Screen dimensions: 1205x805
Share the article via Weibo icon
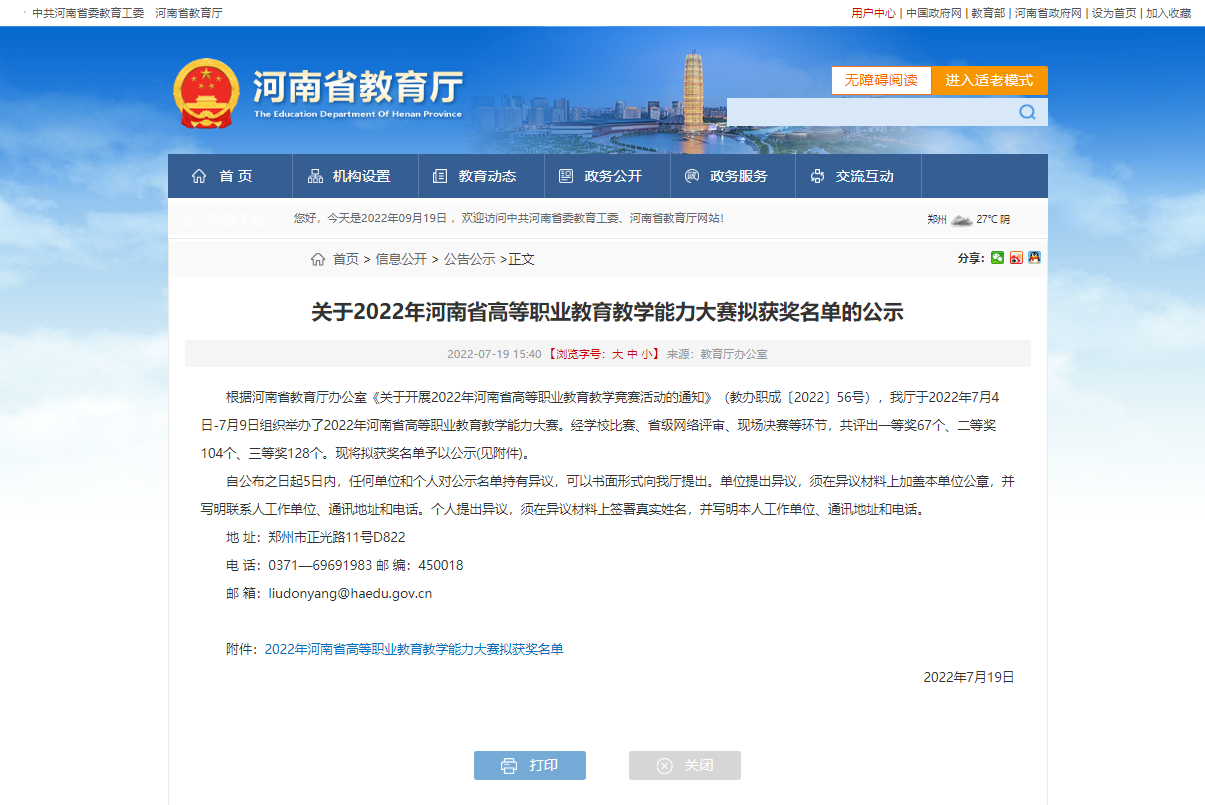tap(1016, 258)
